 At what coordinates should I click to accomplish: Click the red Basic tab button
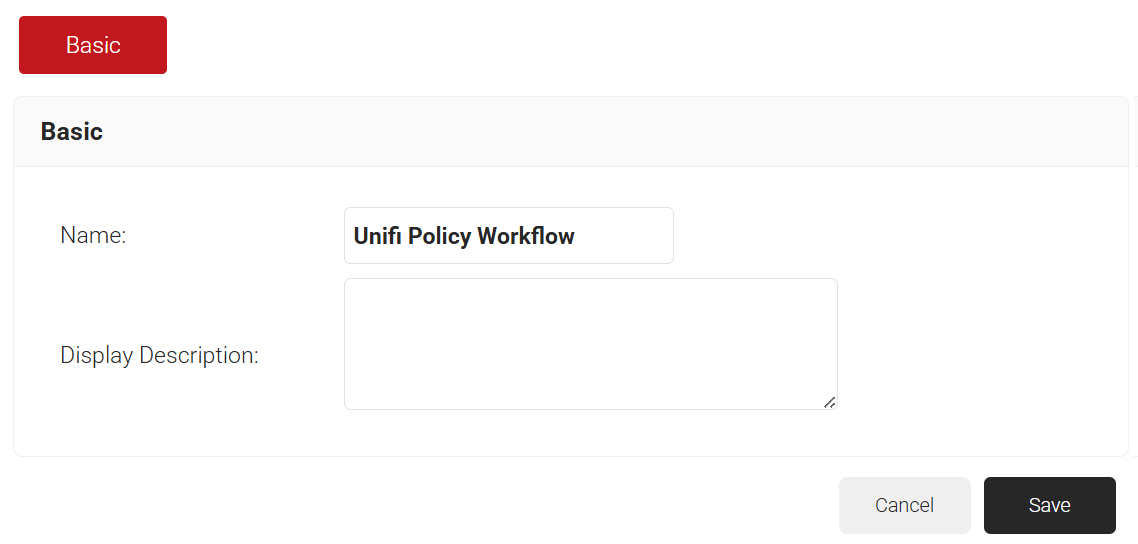tap(93, 45)
